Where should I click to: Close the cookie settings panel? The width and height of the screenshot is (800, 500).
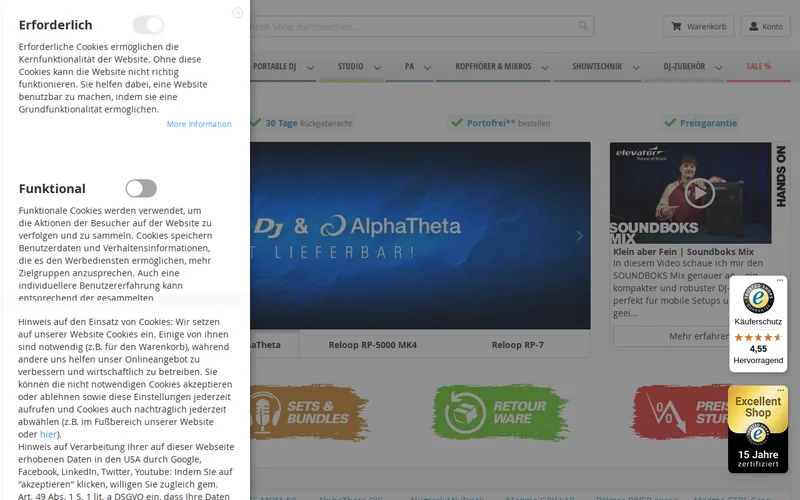[238, 13]
